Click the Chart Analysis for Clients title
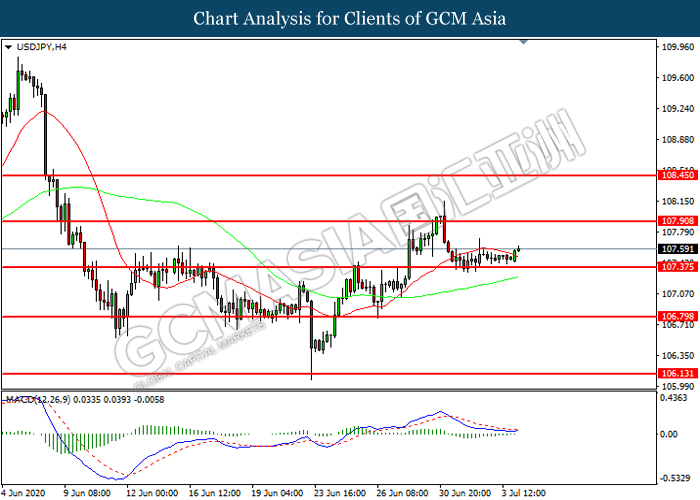 tap(350, 19)
